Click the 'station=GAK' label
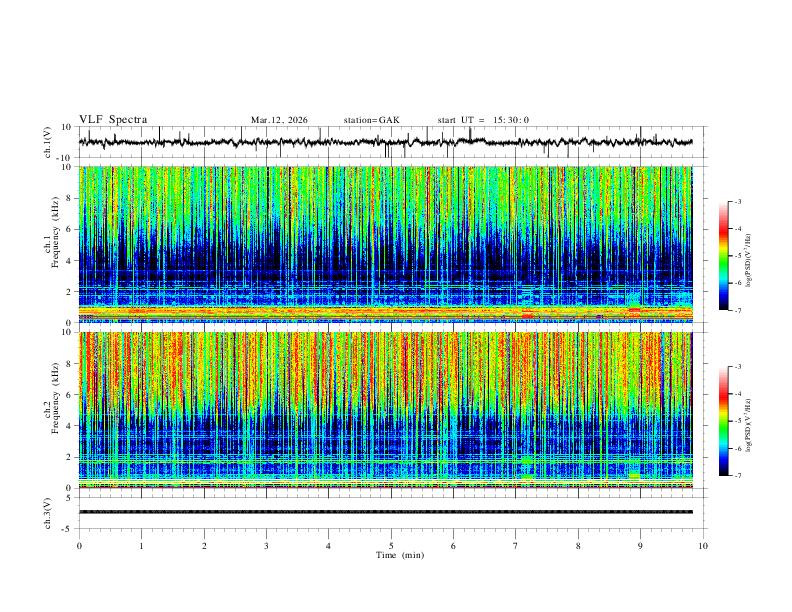792x612 pixels. 371,120
